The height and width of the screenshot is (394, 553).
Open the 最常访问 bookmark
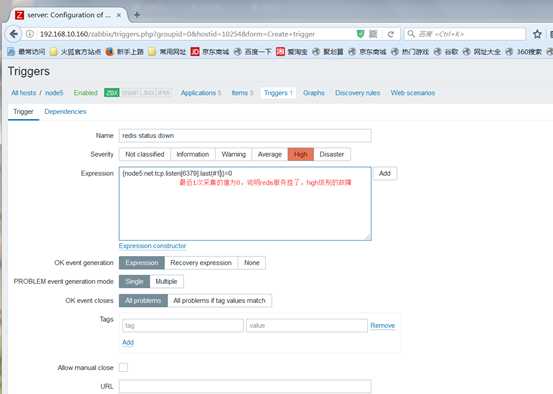[27, 52]
